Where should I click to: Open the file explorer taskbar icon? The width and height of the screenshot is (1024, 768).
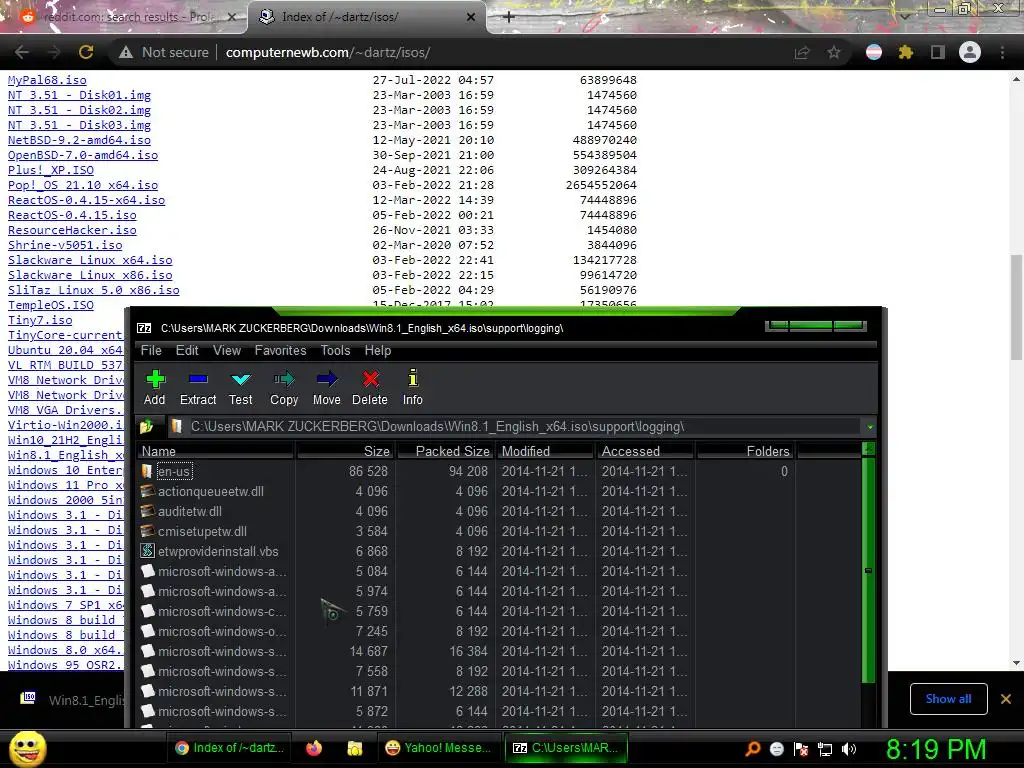(x=355, y=748)
